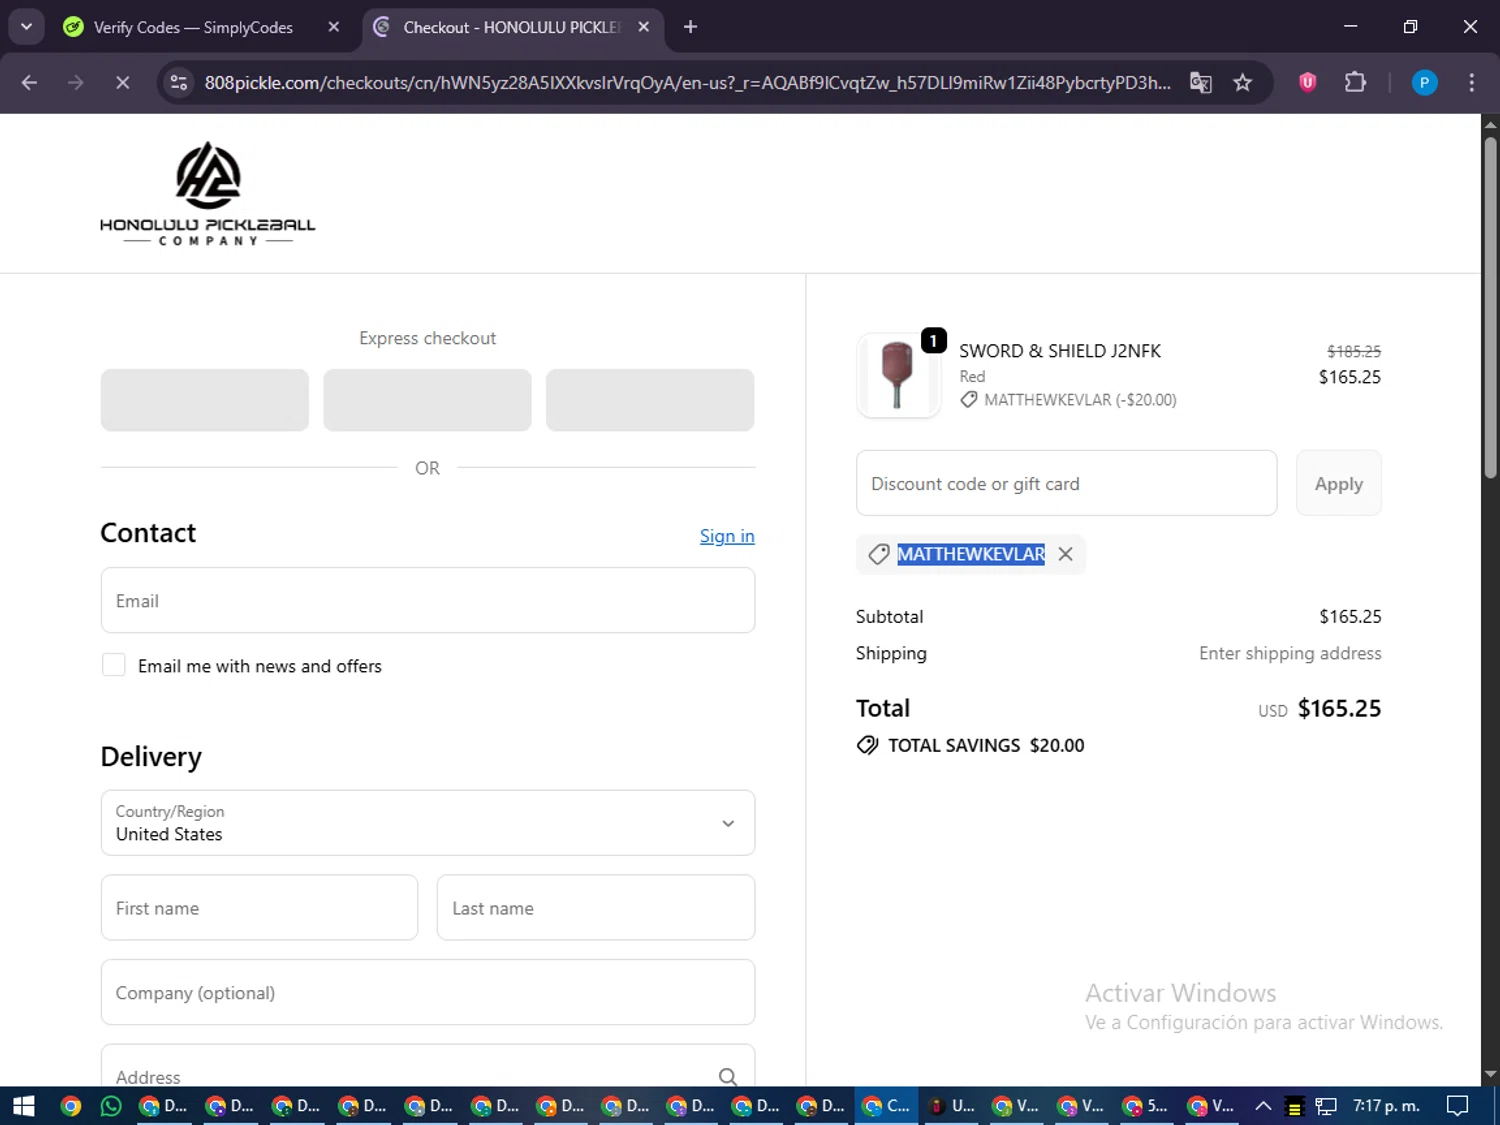The height and width of the screenshot is (1125, 1500).
Task: Close the Checkout browser tab
Action: pos(644,27)
